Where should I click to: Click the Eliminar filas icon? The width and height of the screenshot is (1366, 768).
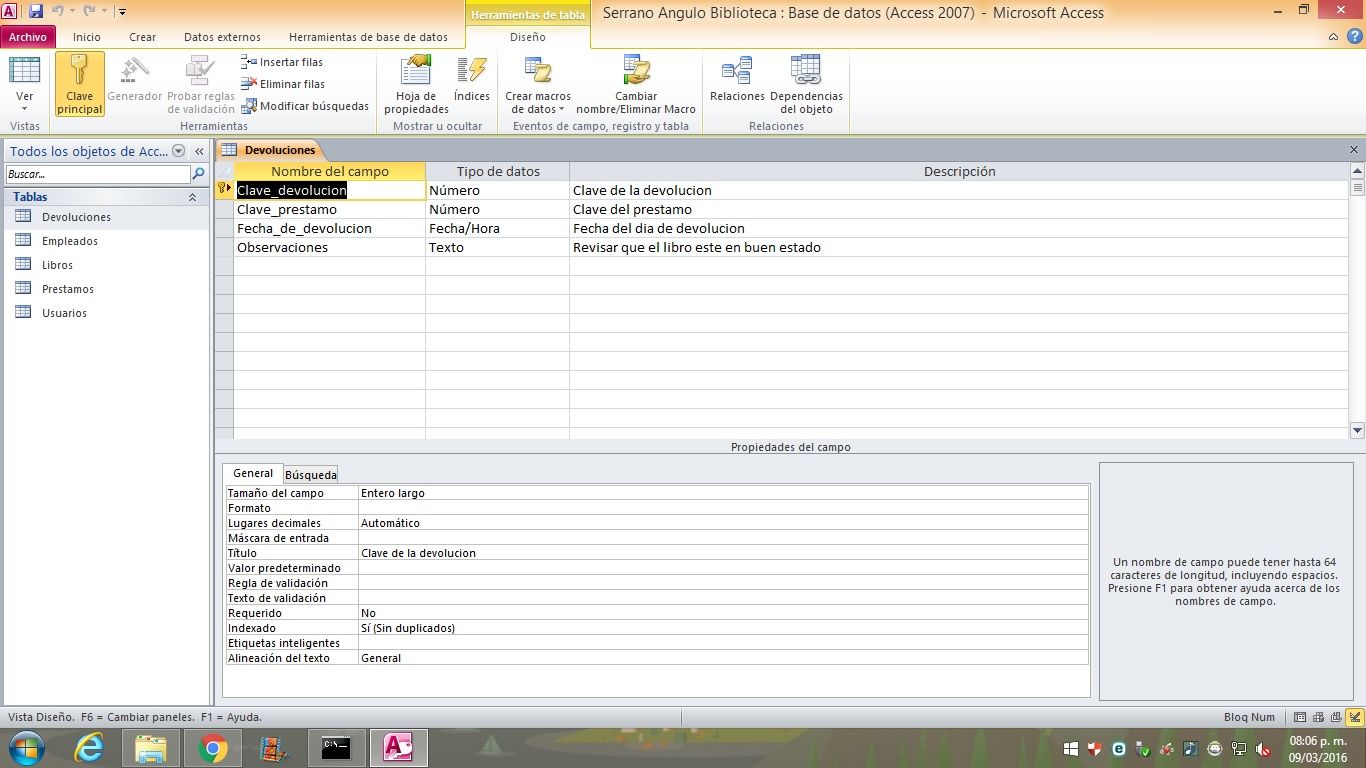[x=250, y=84]
